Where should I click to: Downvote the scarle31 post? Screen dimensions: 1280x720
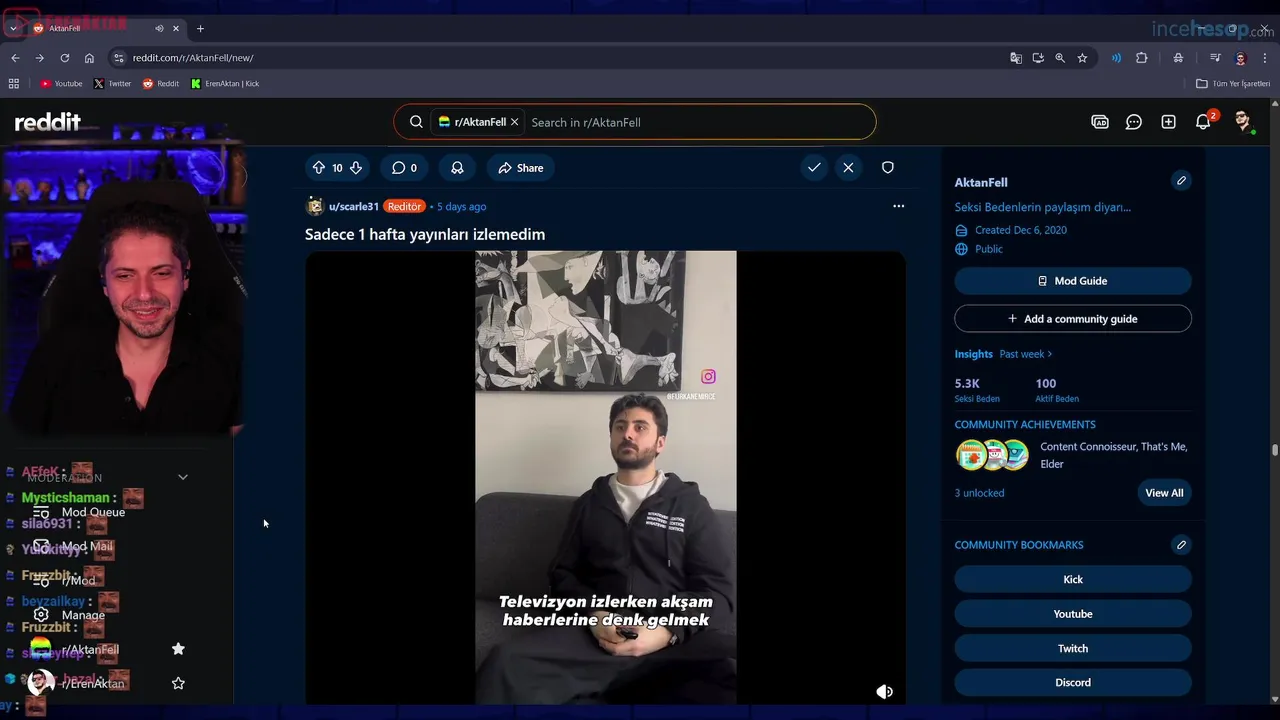click(356, 168)
